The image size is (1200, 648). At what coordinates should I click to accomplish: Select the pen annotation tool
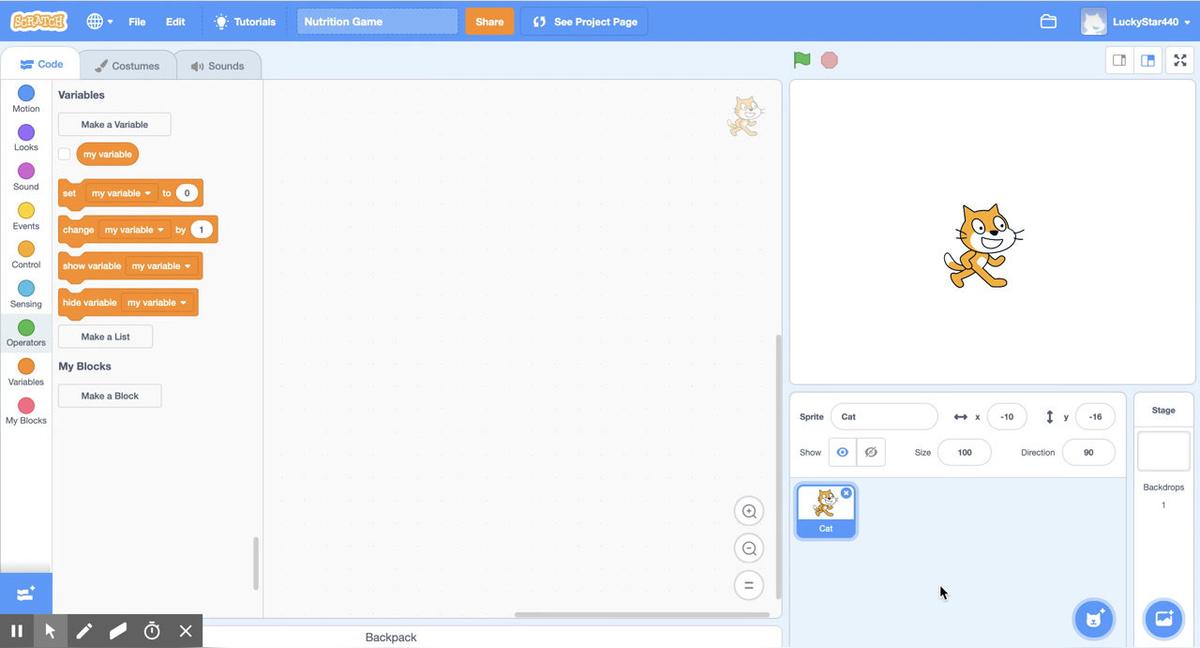[84, 631]
